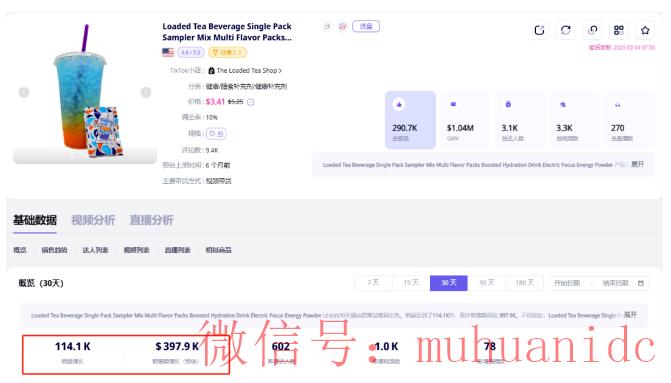Image resolution: width=671 pixels, height=383 pixels.
Task: Select 7天 time range
Action: pyautogui.click(x=373, y=283)
